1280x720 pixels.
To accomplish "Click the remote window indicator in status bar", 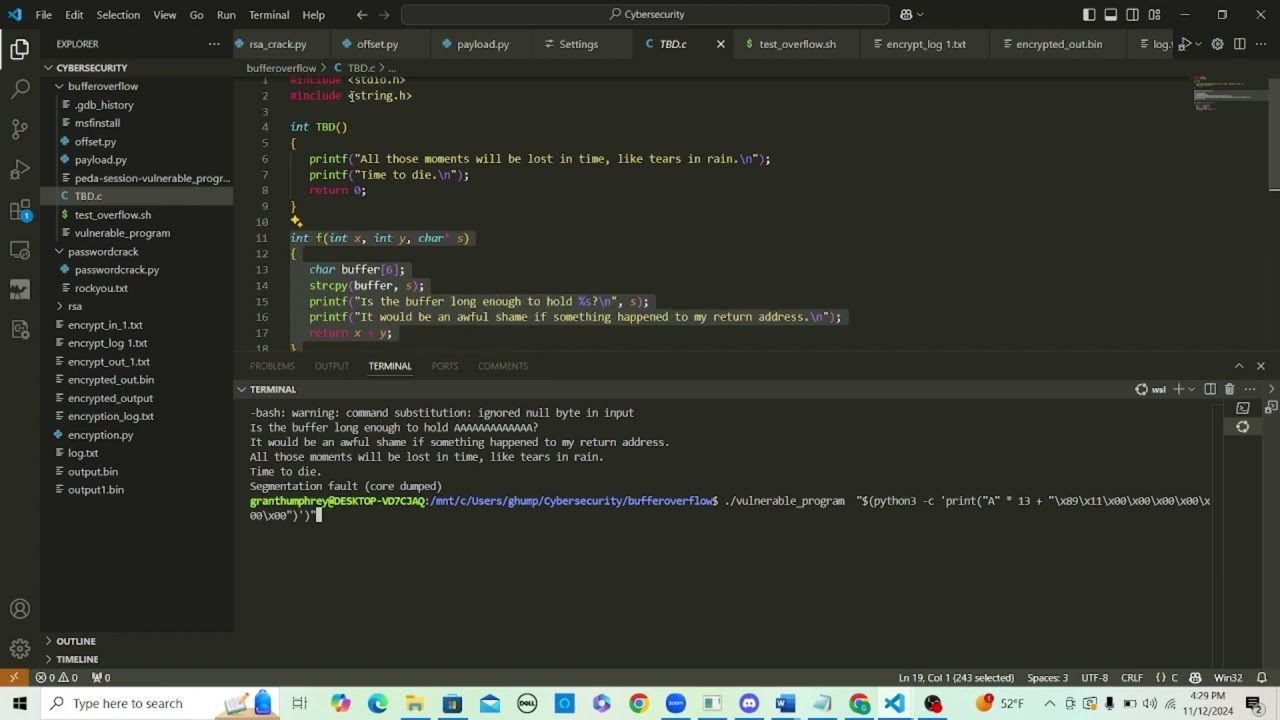I will (15, 677).
